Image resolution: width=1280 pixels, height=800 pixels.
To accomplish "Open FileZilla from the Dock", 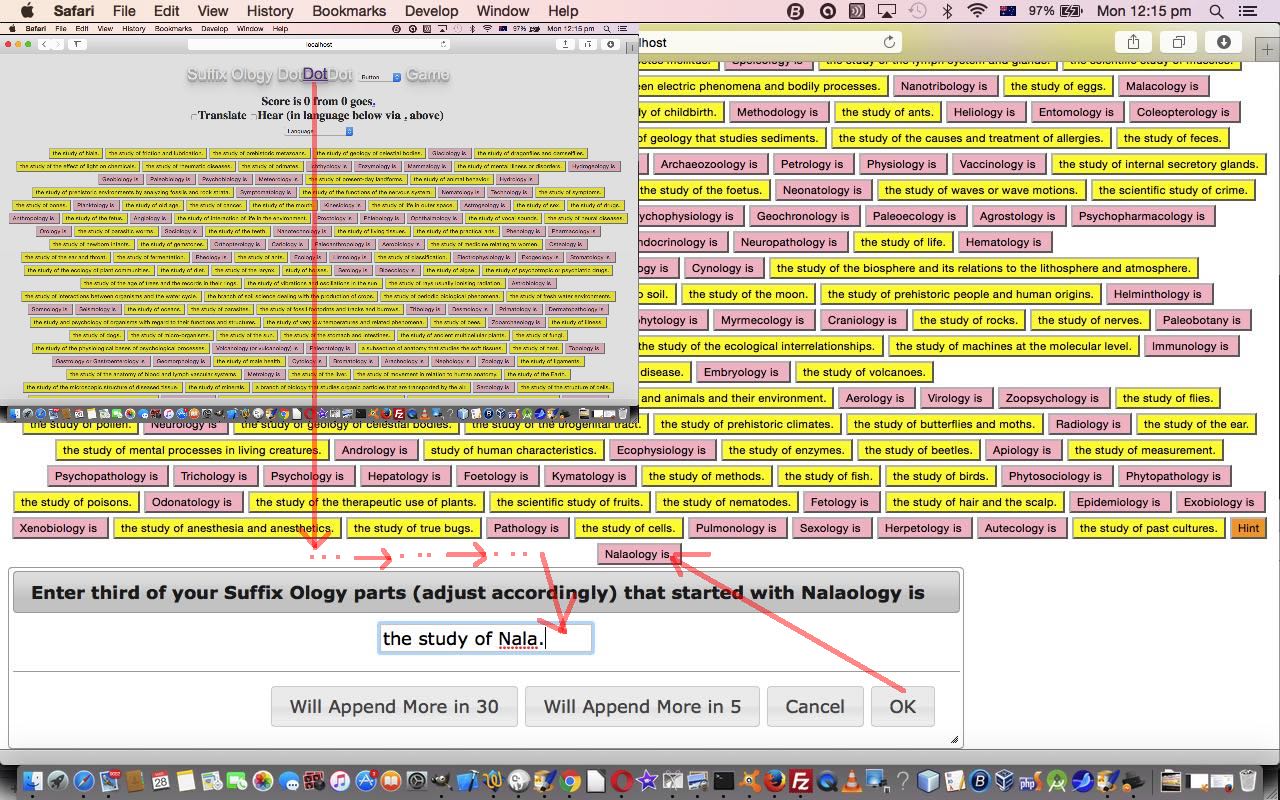I will (x=800, y=781).
